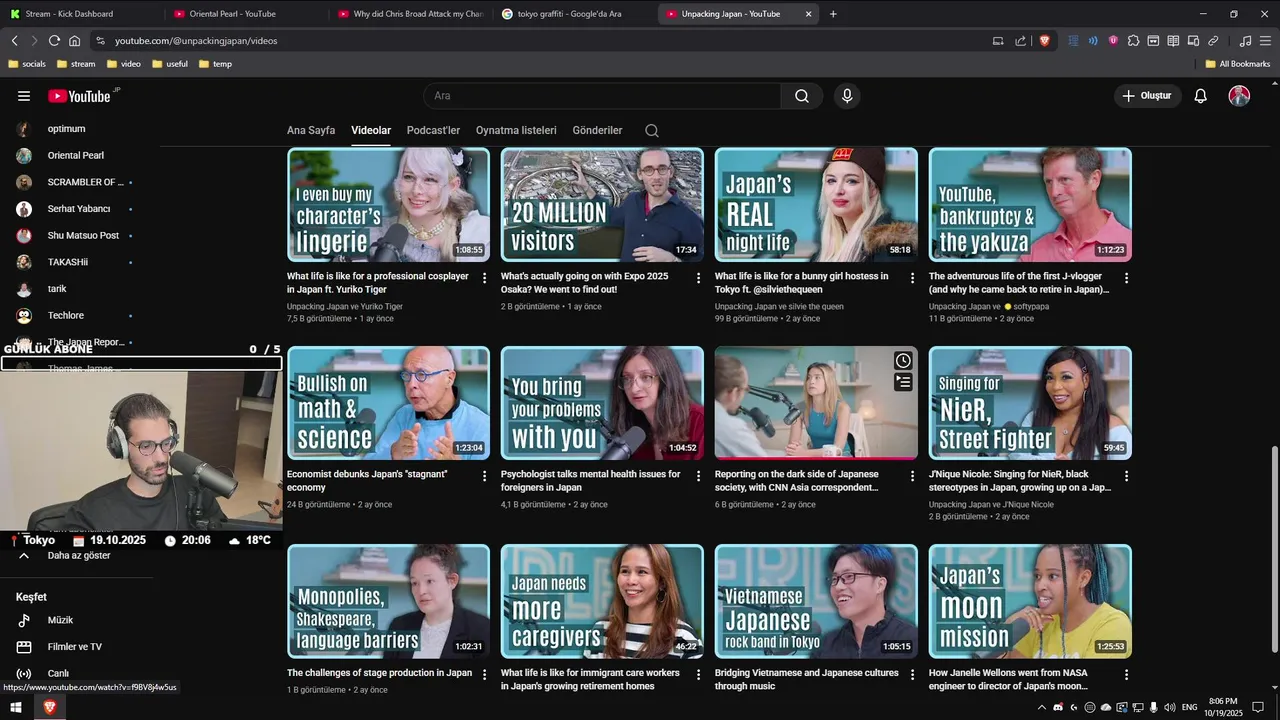Show hidden system tray icons chevron
Viewport: 1280px width, 720px height.
click(x=1041, y=707)
